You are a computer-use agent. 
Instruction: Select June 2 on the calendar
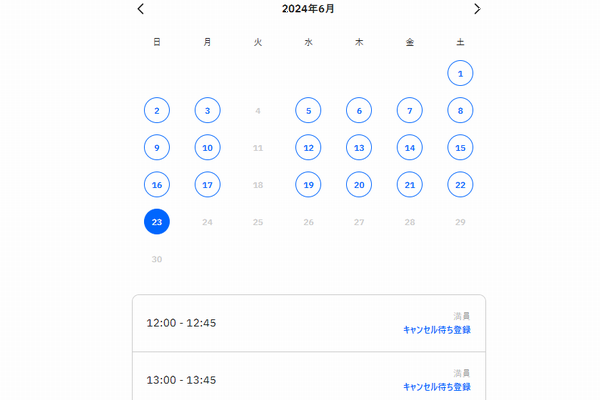coord(157,110)
